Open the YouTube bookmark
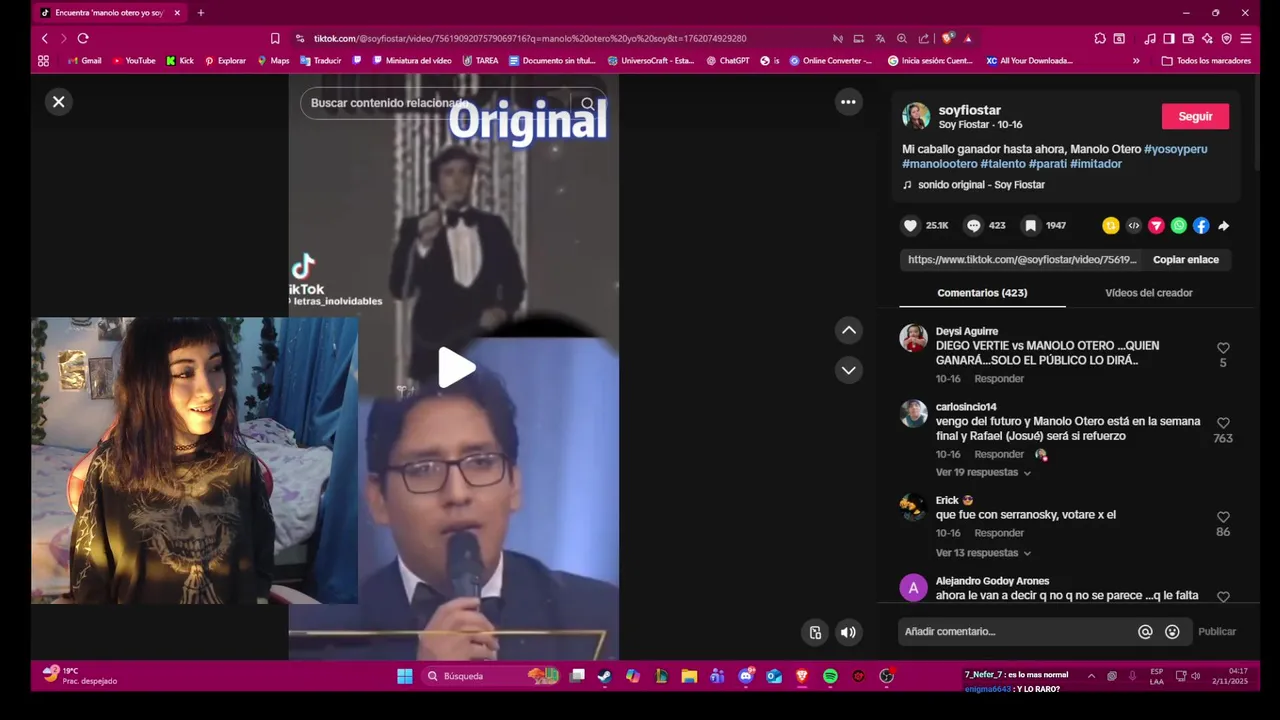The image size is (1280, 720). coord(133,61)
